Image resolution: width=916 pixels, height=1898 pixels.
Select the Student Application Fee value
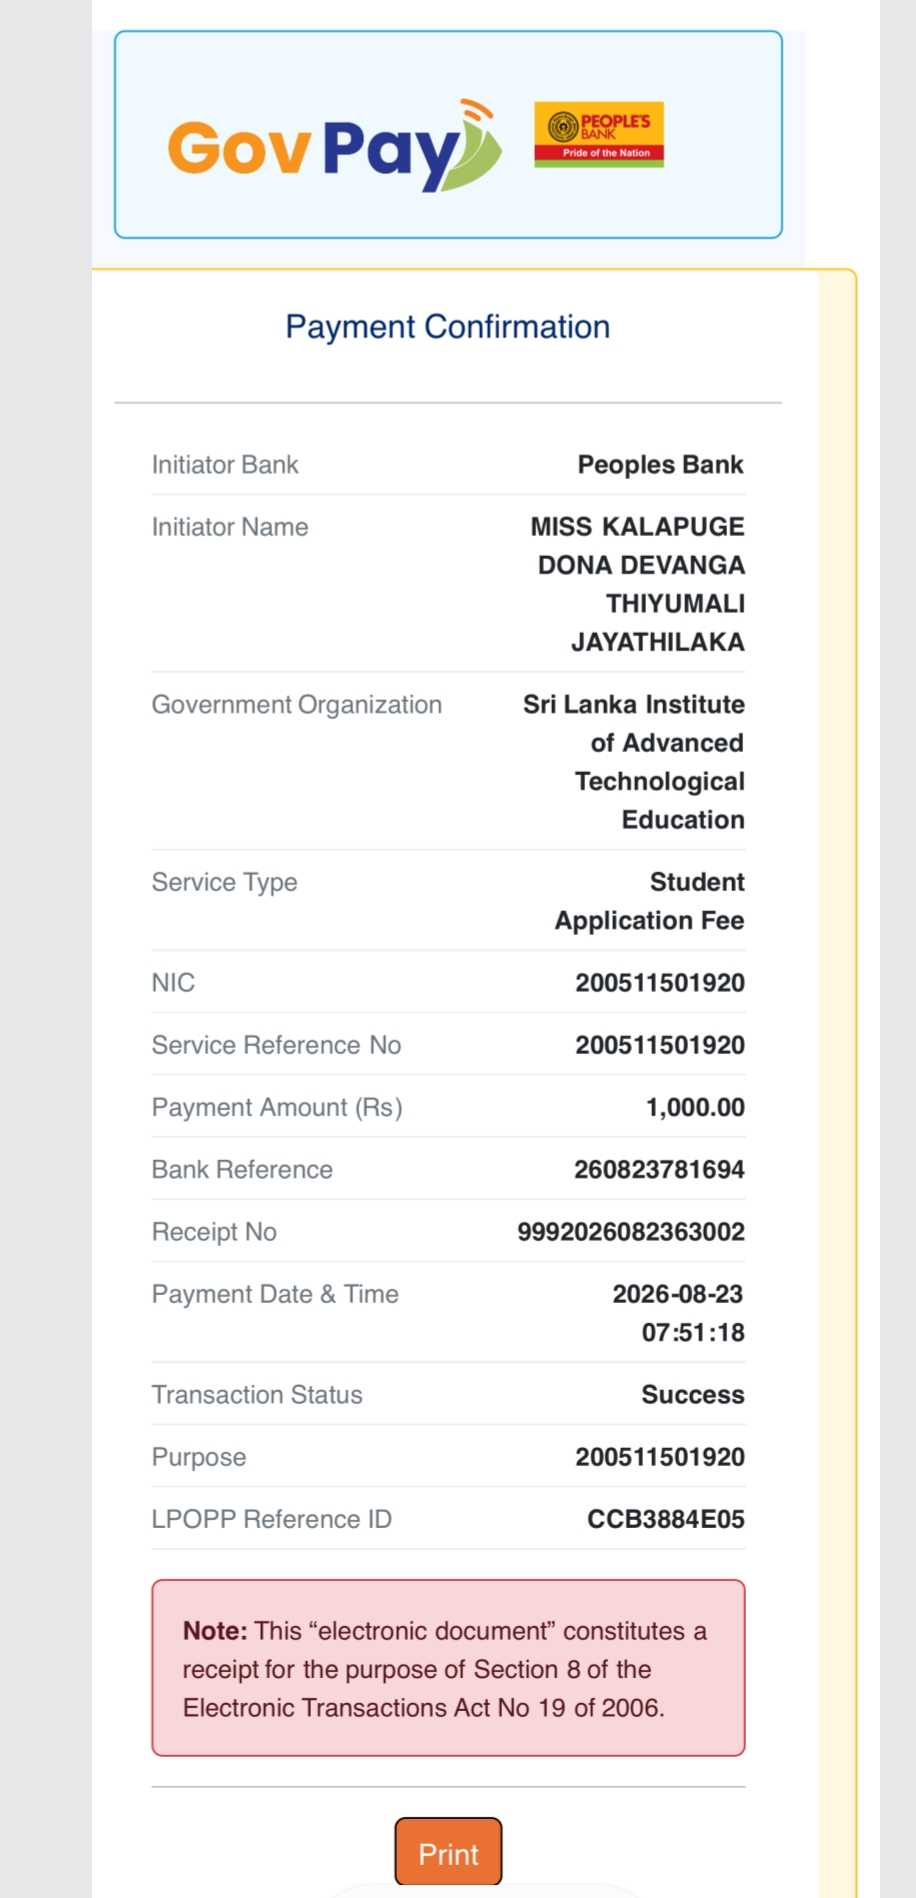(x=650, y=901)
